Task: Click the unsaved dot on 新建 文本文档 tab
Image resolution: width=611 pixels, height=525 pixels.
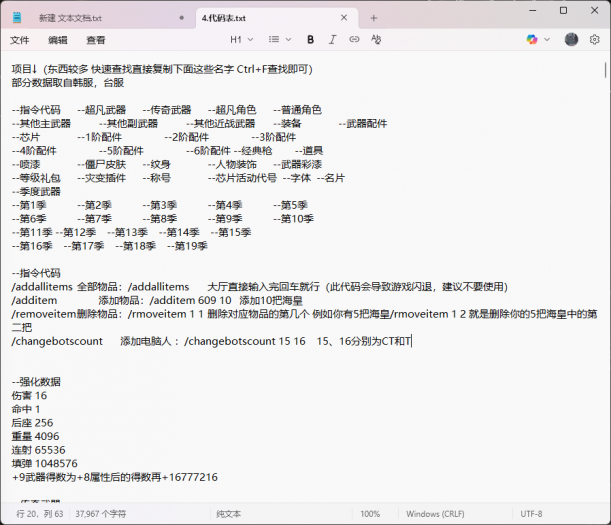Action: 182,18
